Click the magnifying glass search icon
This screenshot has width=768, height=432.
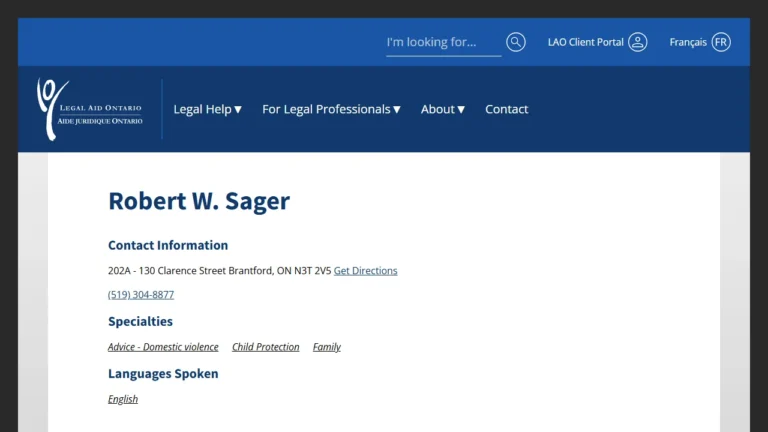point(516,42)
